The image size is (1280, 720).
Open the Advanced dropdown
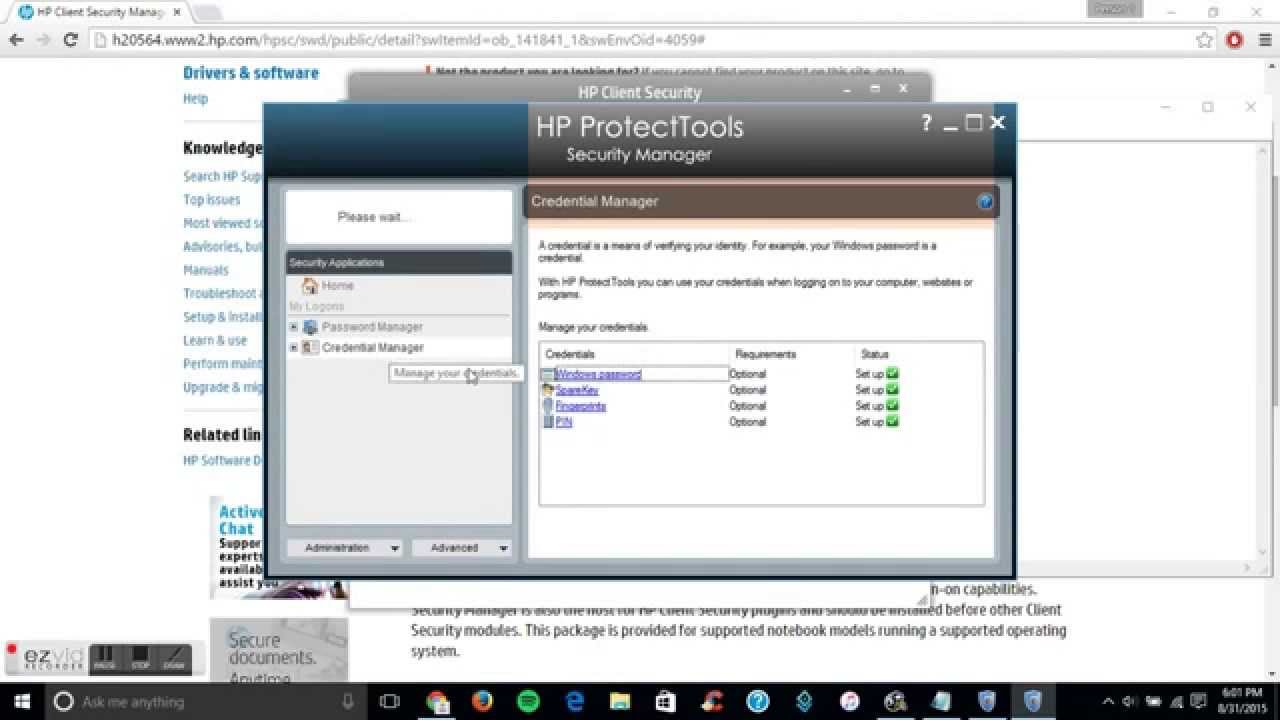(461, 548)
